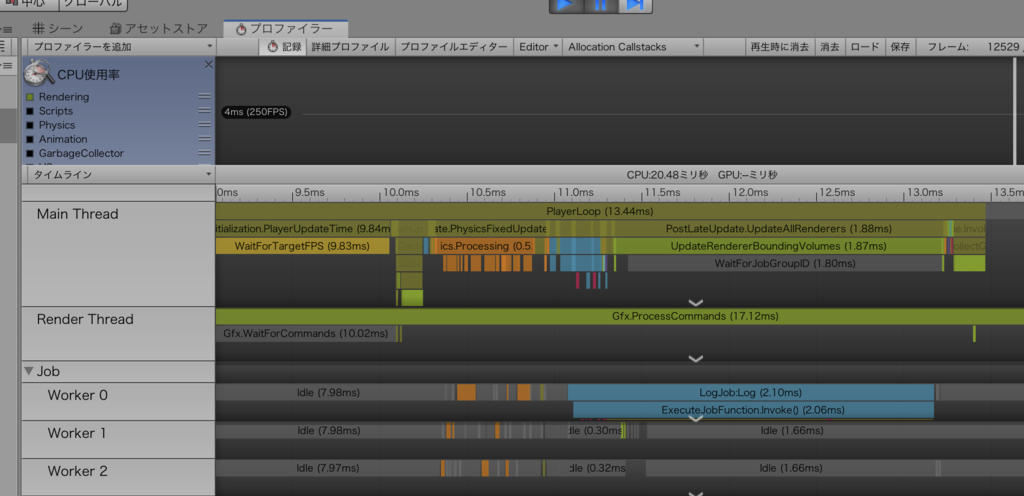Click the 4ms (250FPS) chart label
This screenshot has height=496, width=1024.
(x=255, y=112)
